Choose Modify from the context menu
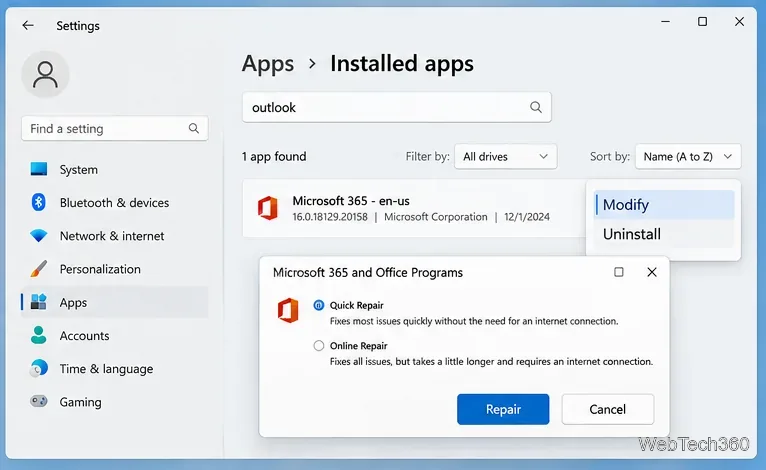This screenshot has height=470, width=766. (x=664, y=205)
